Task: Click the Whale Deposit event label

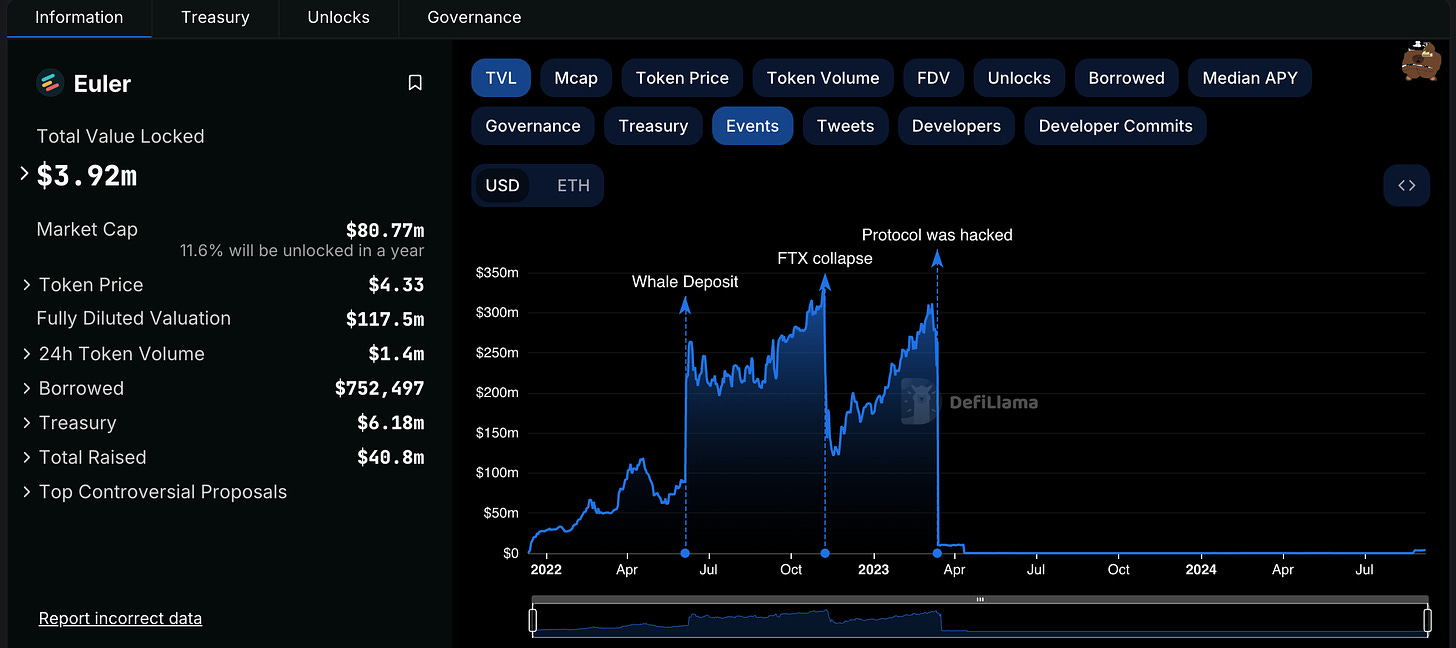Action: (685, 282)
